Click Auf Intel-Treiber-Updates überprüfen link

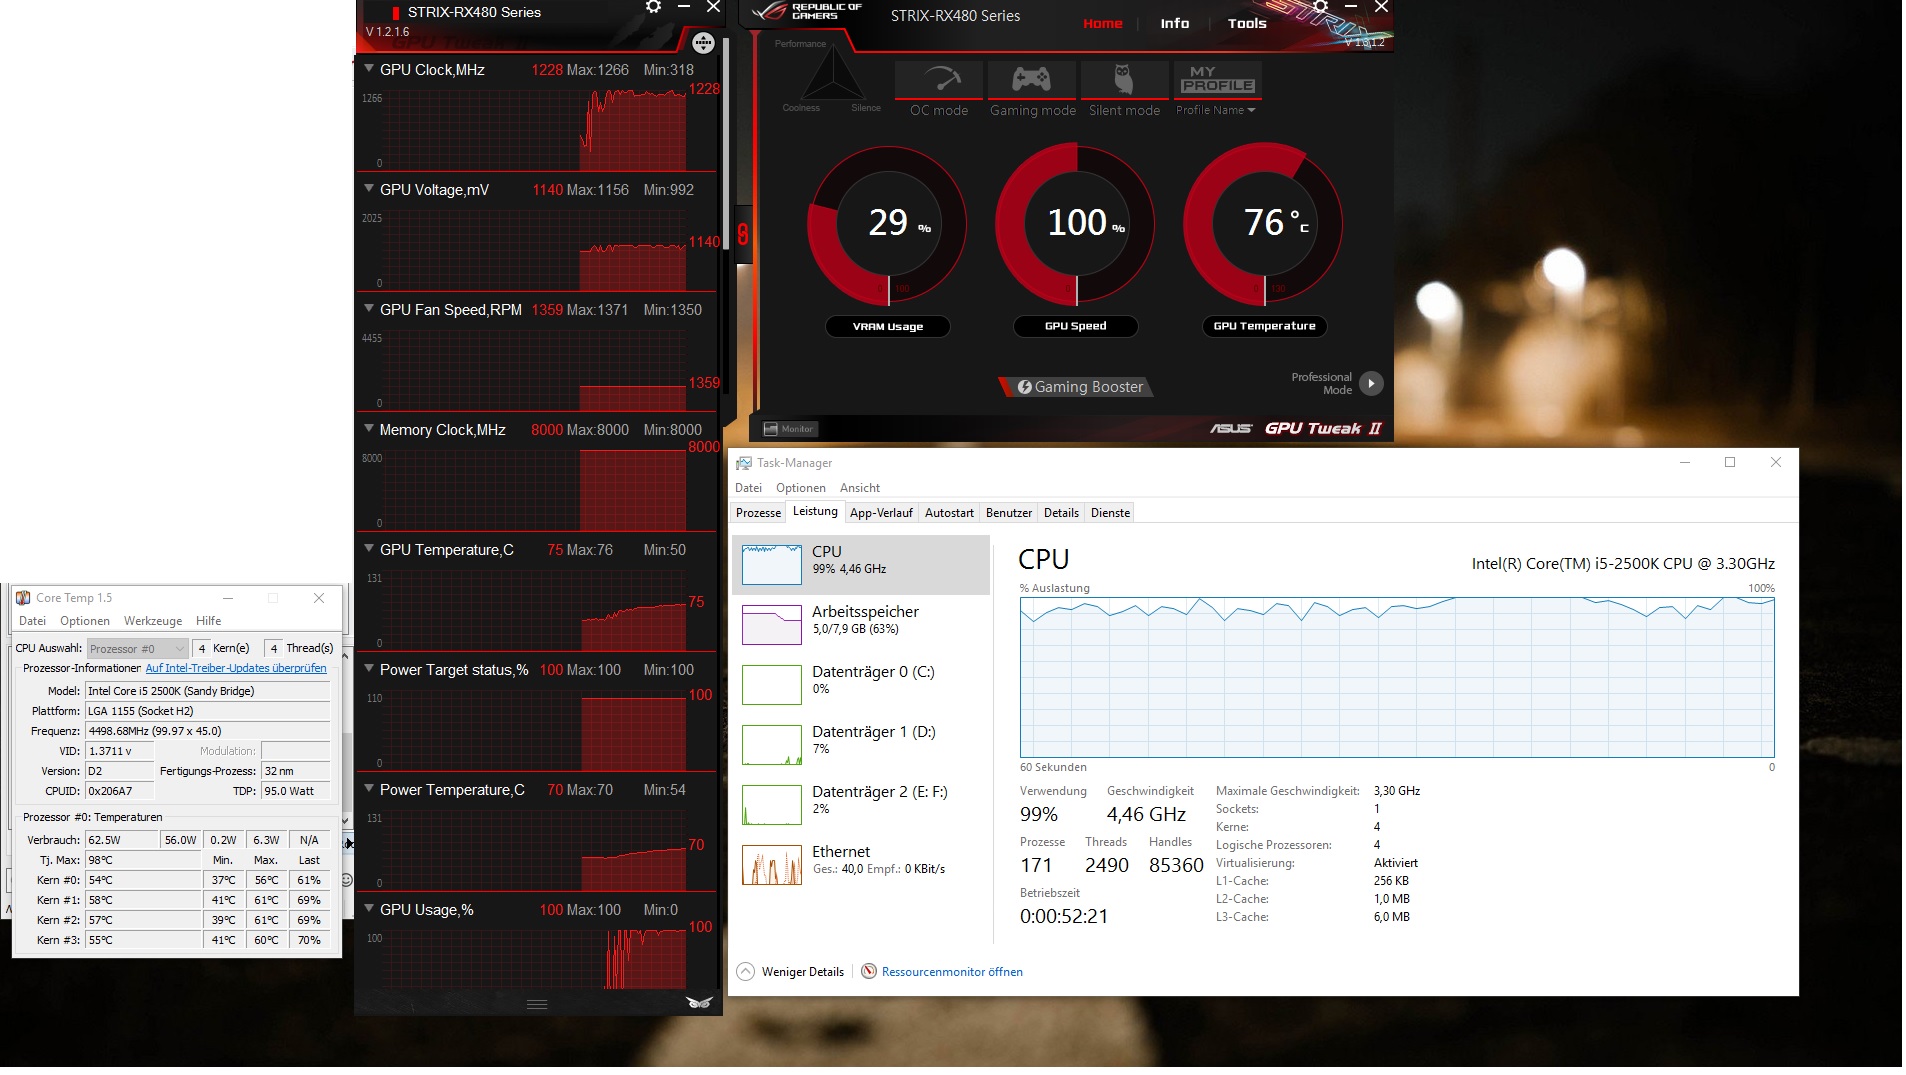(236, 668)
